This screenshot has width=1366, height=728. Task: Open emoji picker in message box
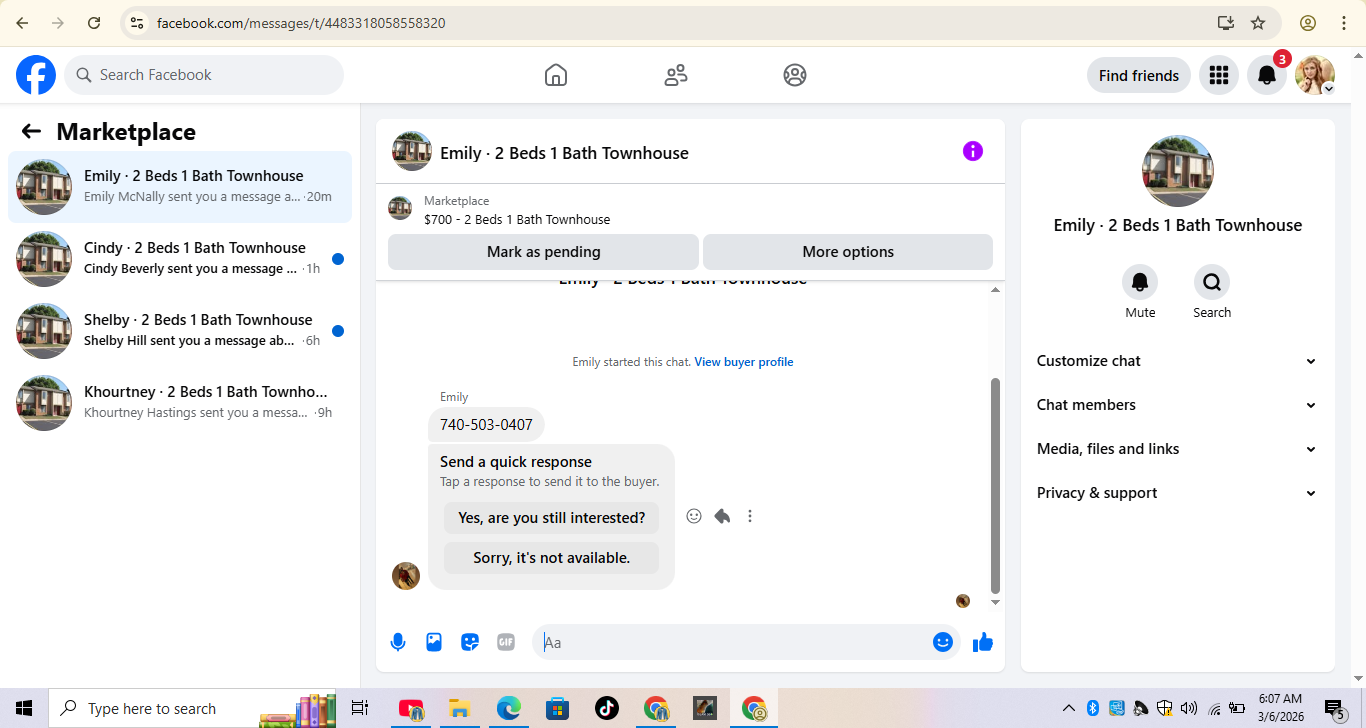(942, 642)
